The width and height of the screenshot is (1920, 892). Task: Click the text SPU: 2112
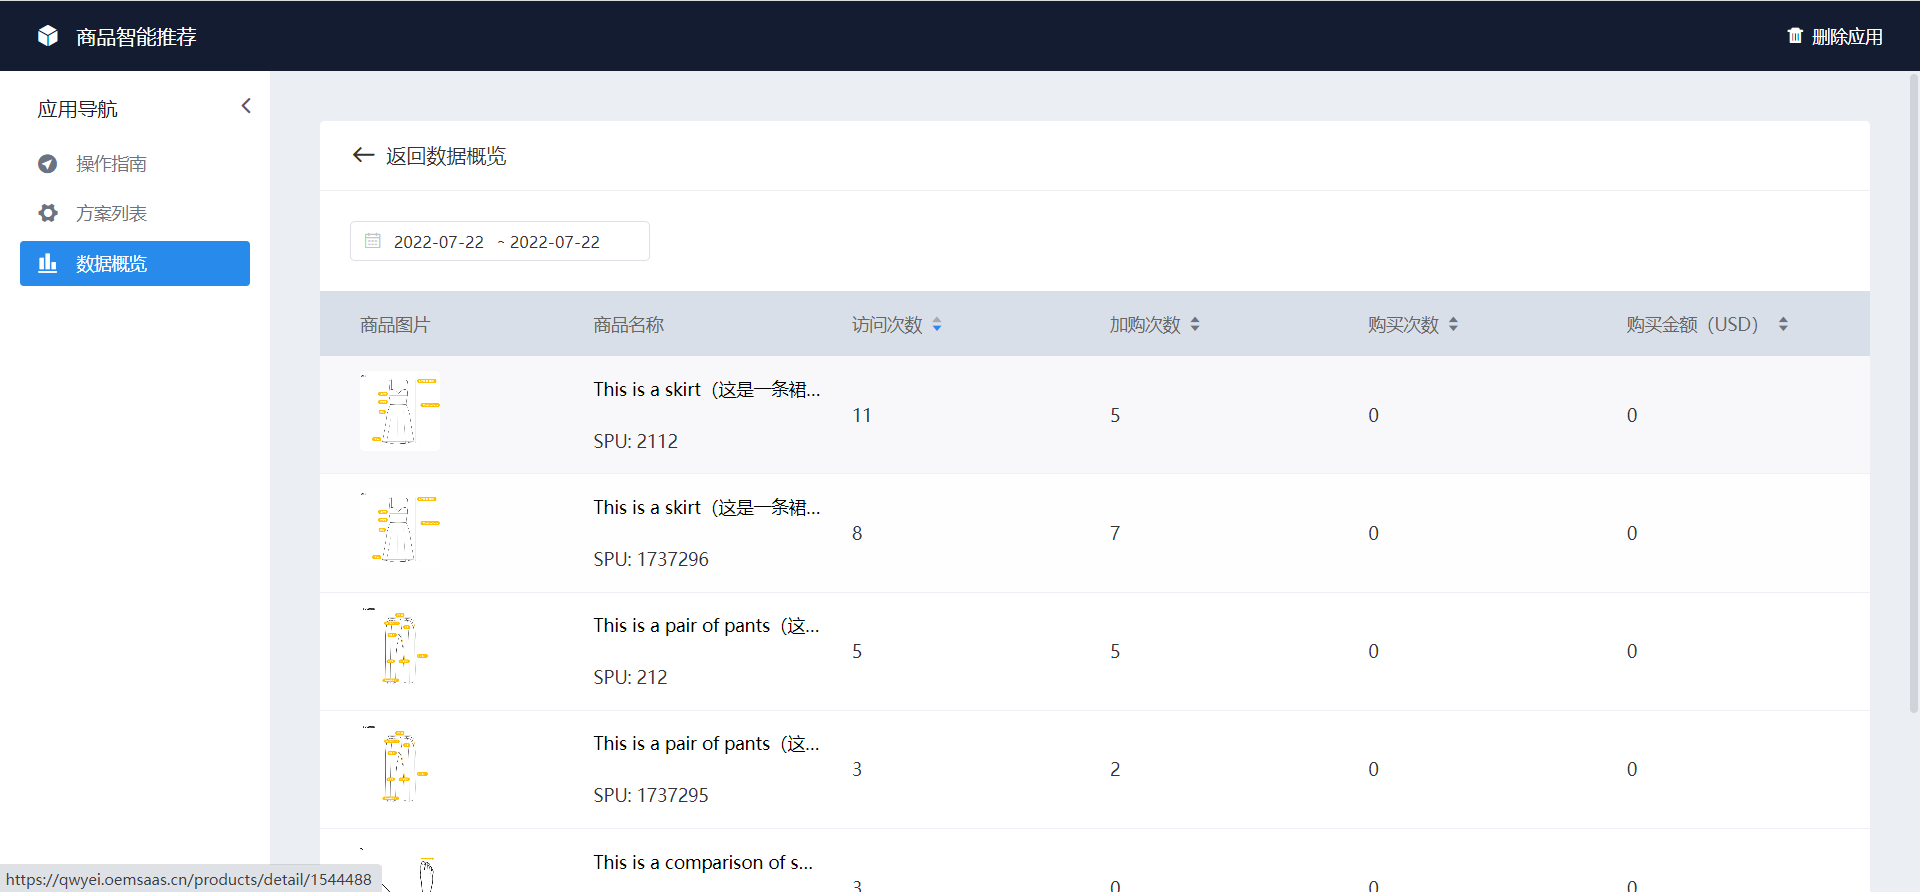635,441
